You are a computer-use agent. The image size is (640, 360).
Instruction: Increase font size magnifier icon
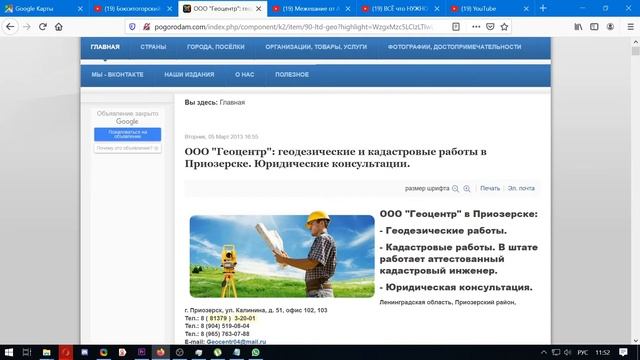click(x=467, y=189)
